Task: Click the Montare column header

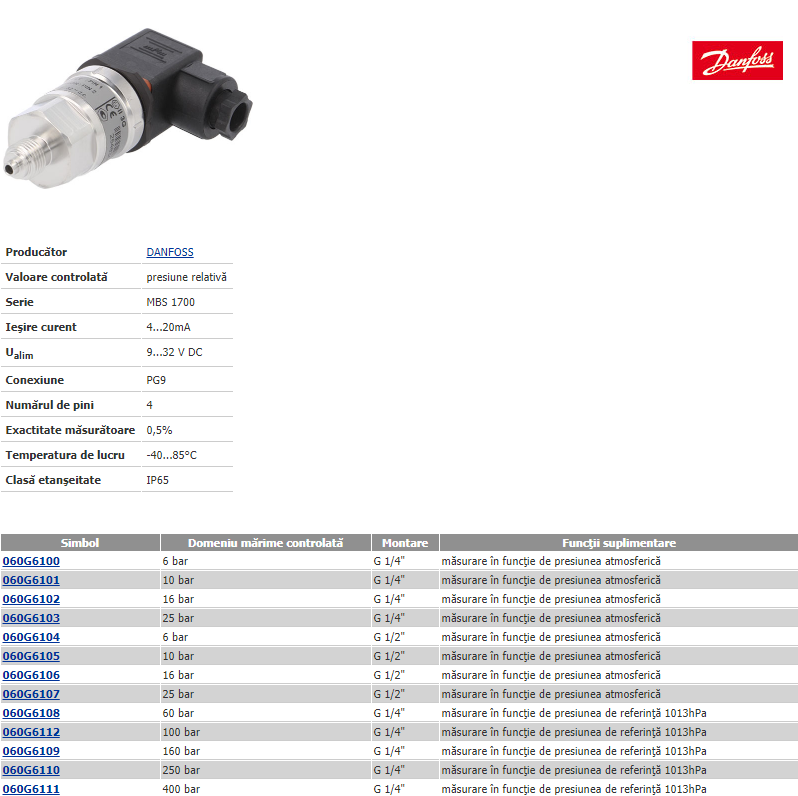Action: (405, 543)
